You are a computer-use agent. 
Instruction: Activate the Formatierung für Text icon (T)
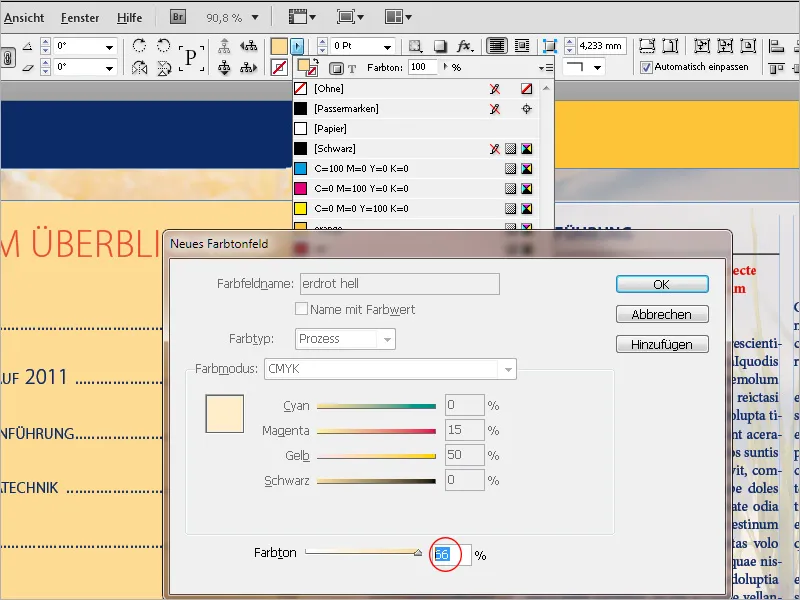pos(351,68)
